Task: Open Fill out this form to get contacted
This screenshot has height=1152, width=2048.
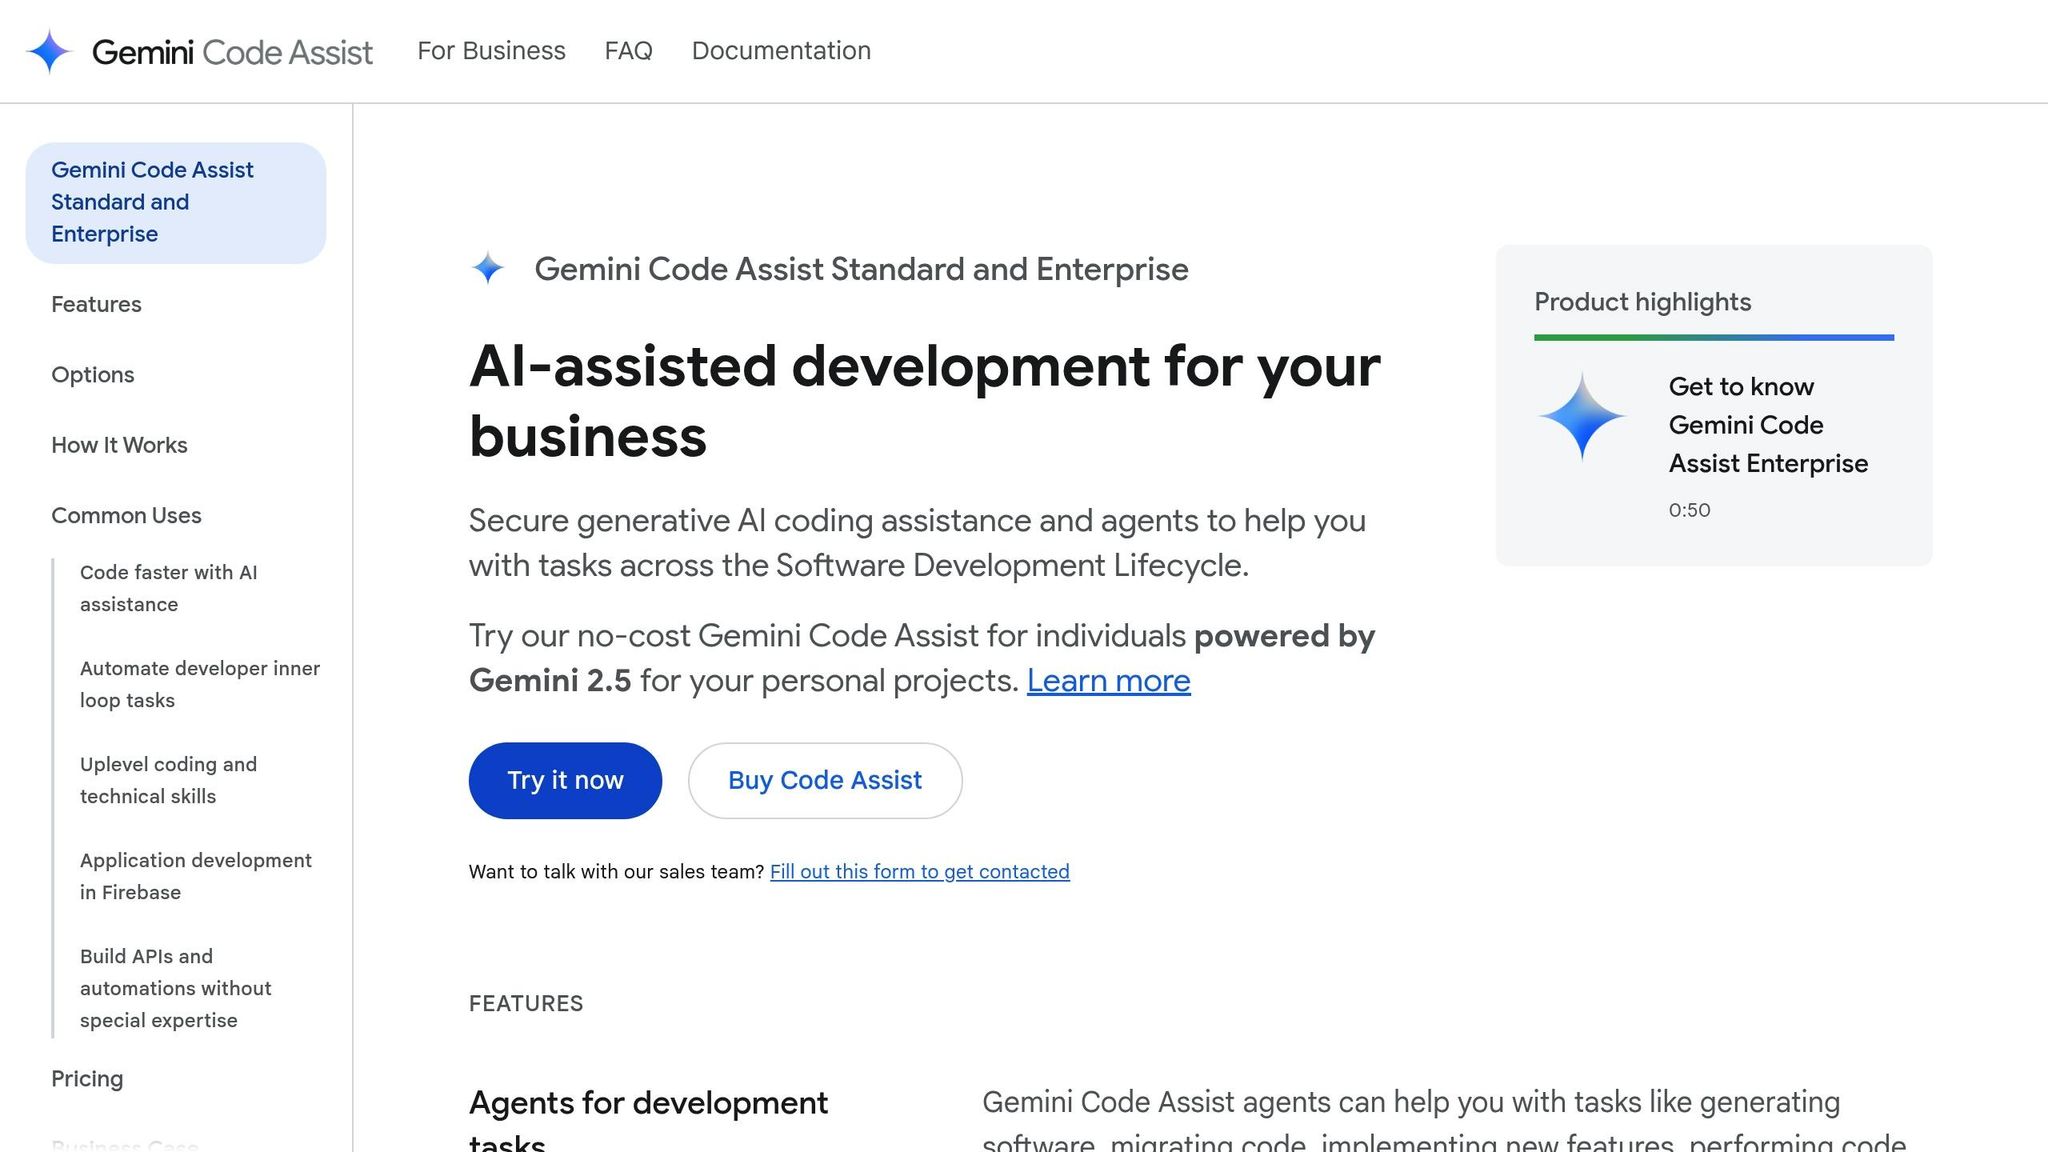Action: coord(919,872)
